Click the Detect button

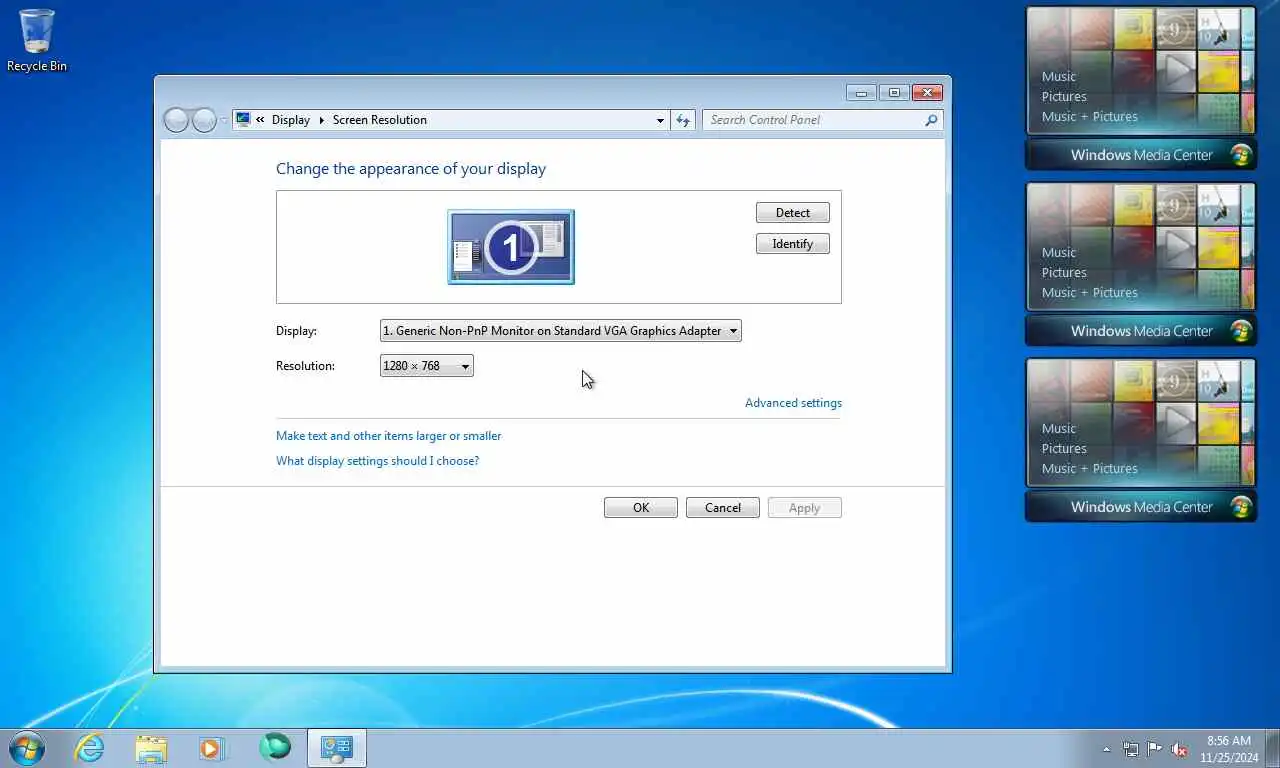(x=793, y=213)
